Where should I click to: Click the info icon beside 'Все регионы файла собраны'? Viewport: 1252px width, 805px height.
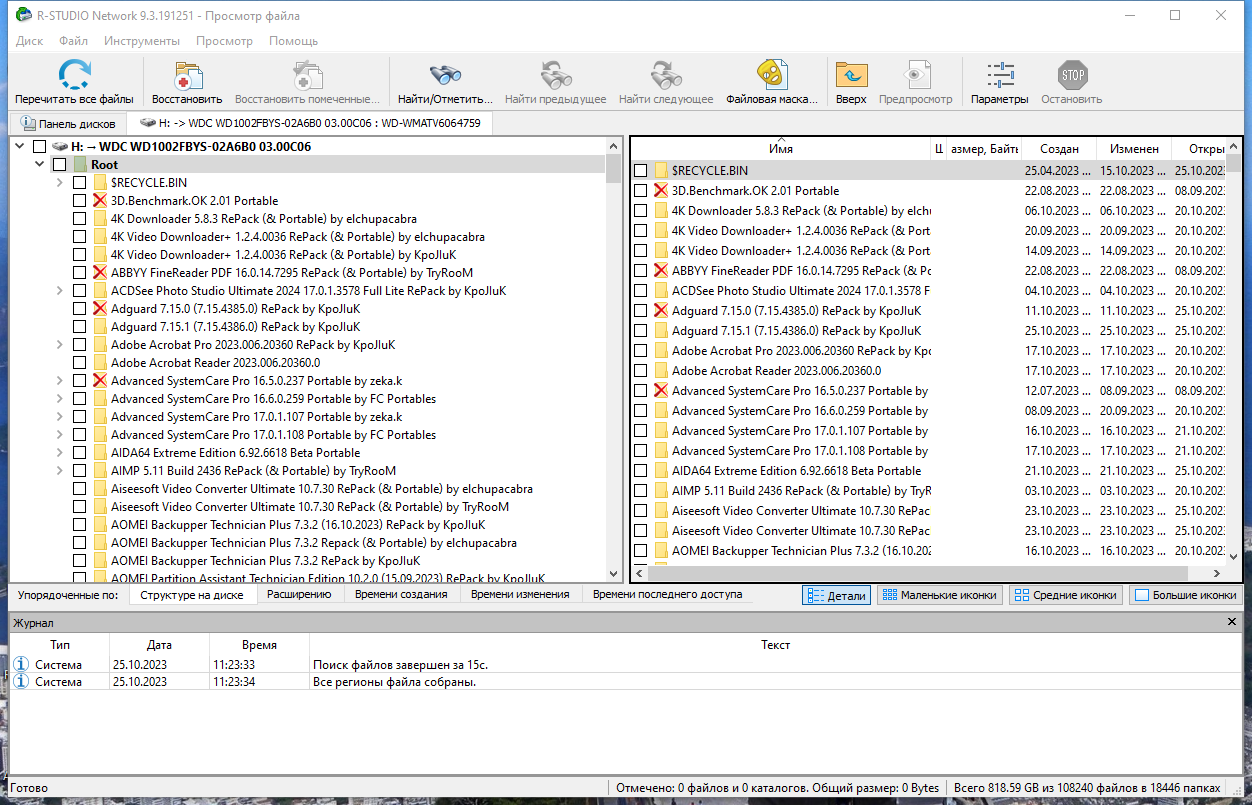tap(22, 682)
